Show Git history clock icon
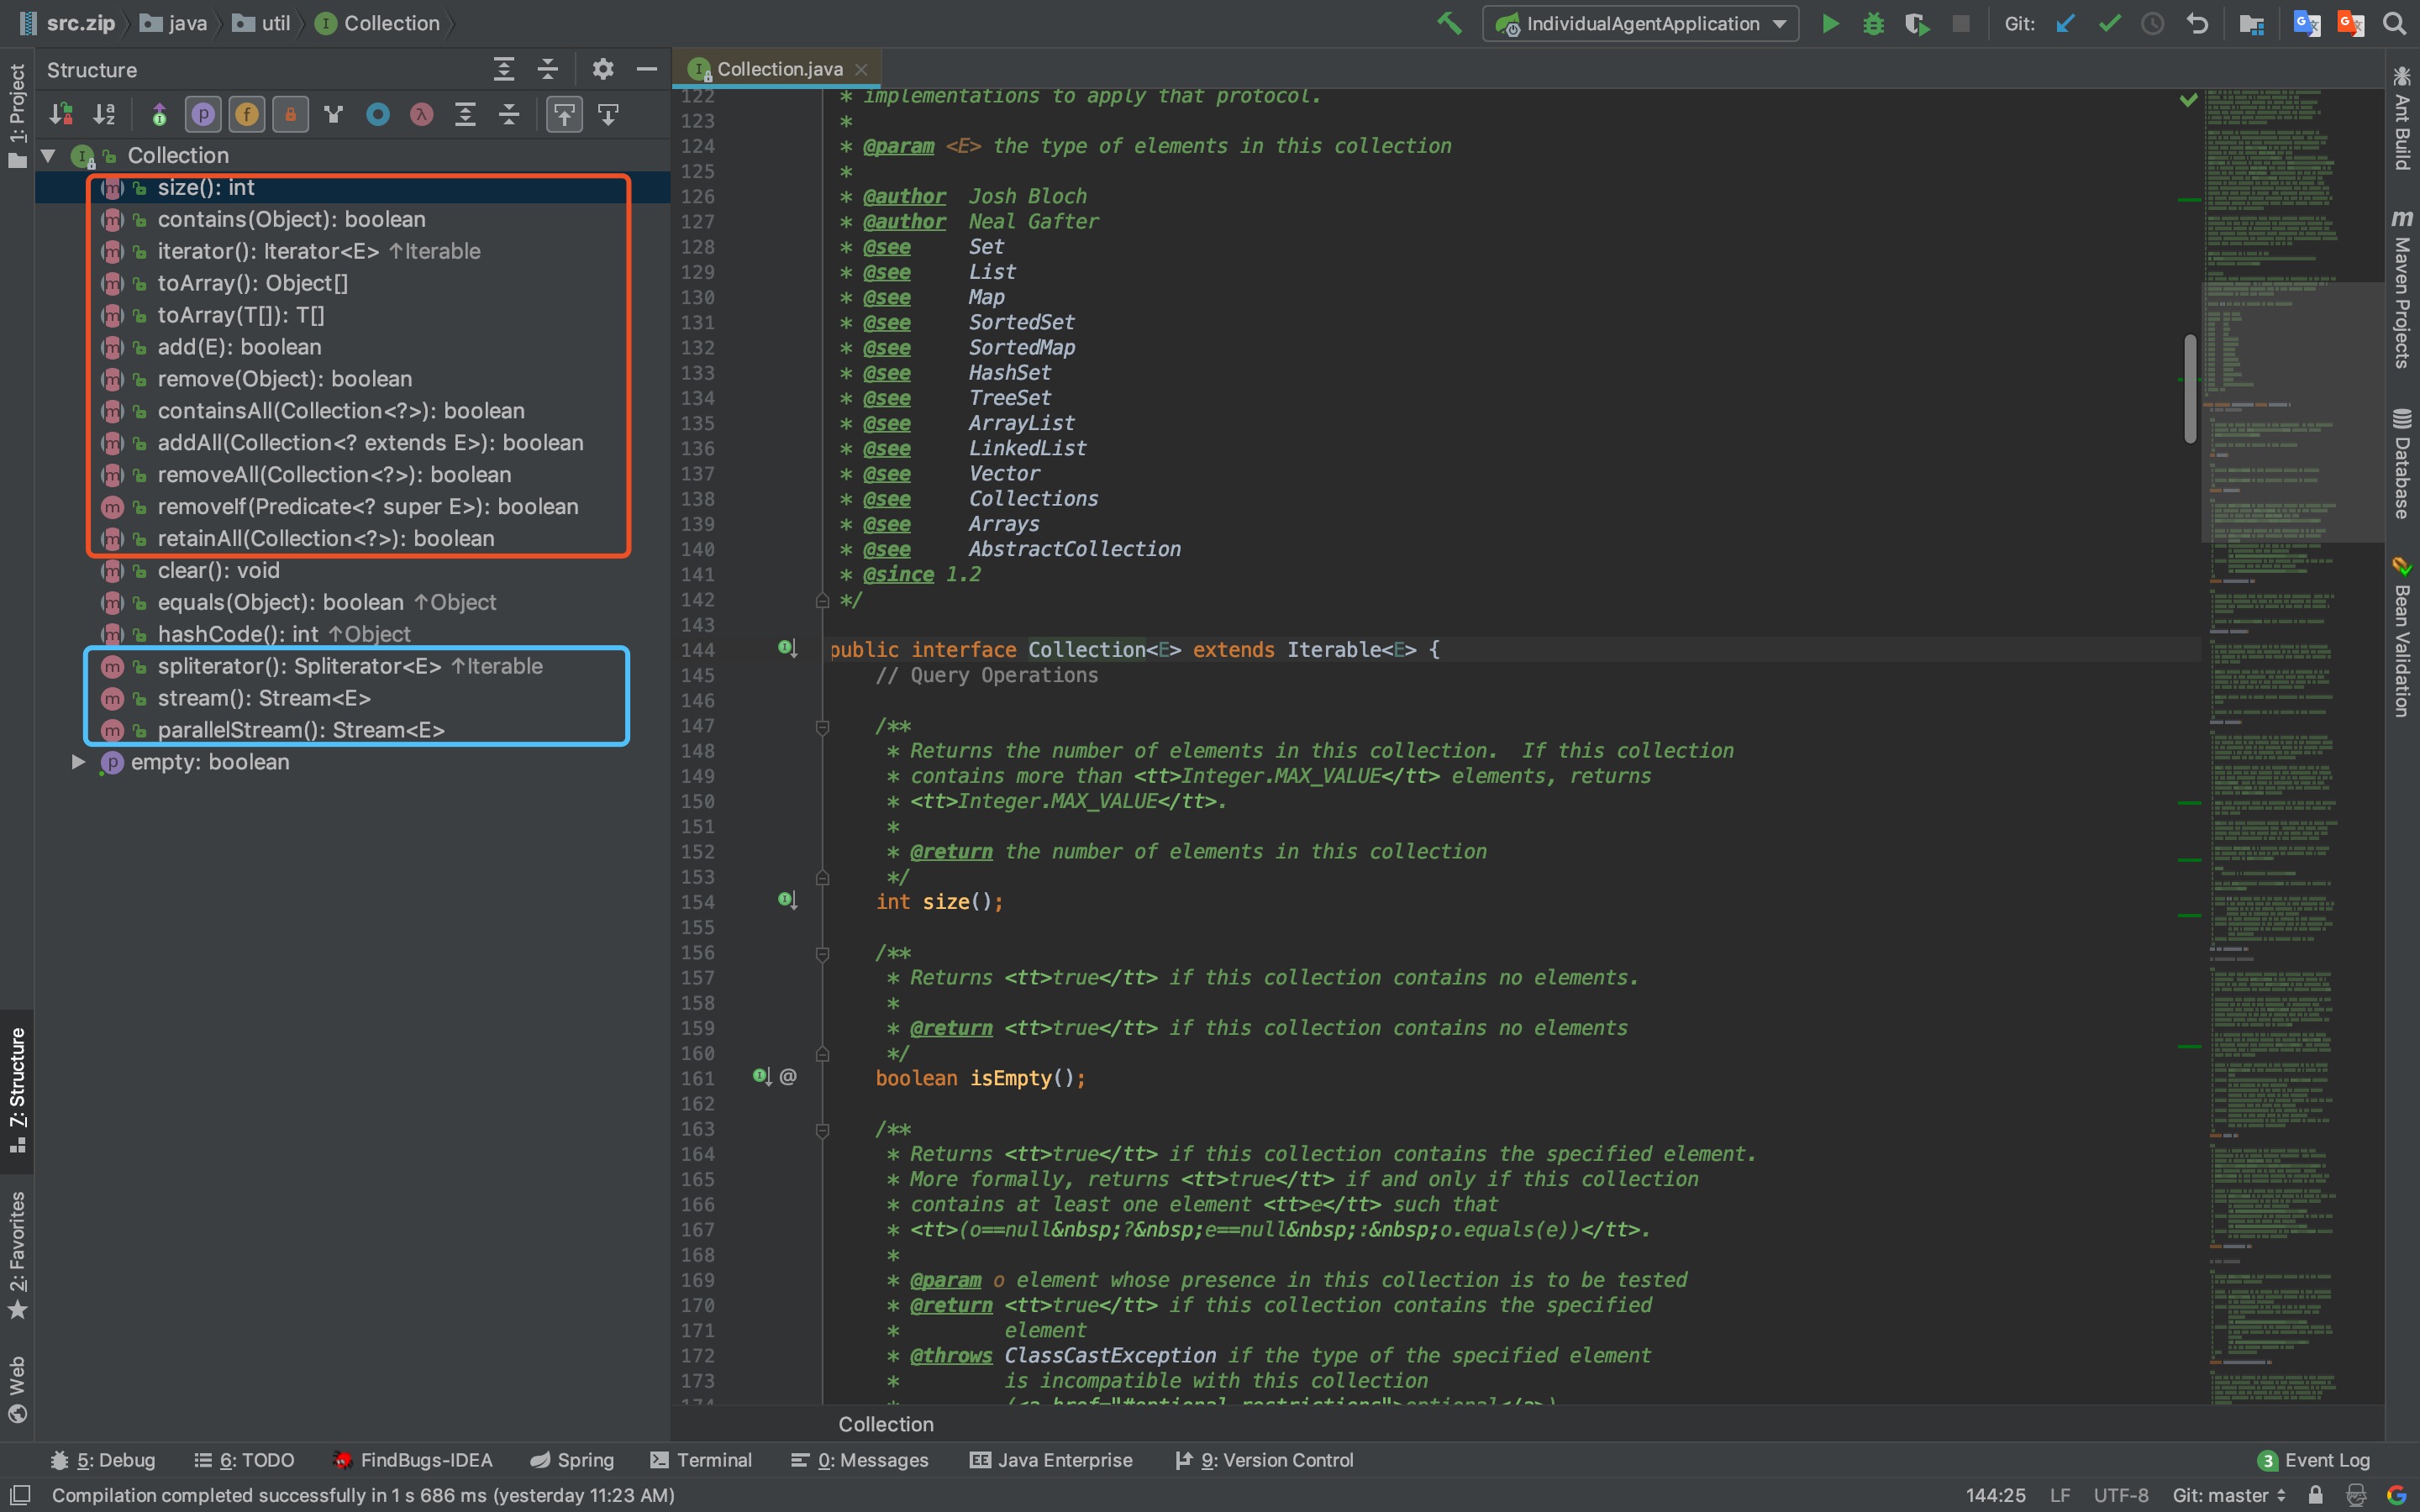The height and width of the screenshot is (1512, 2420). tap(2153, 23)
